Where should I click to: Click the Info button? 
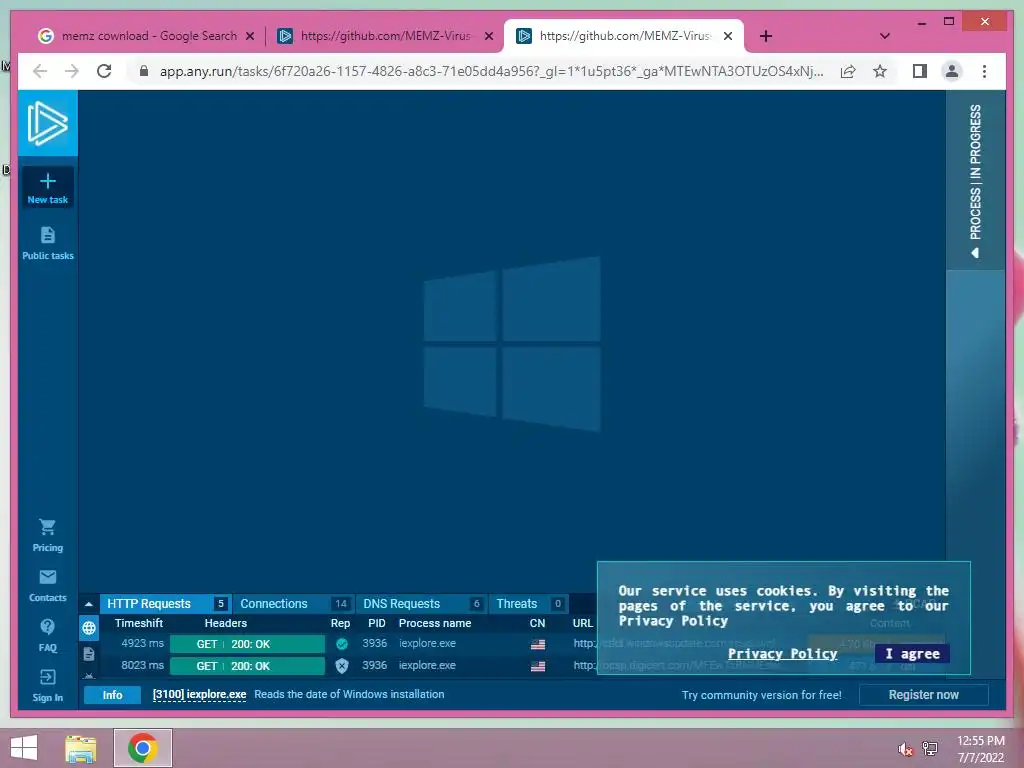point(112,695)
